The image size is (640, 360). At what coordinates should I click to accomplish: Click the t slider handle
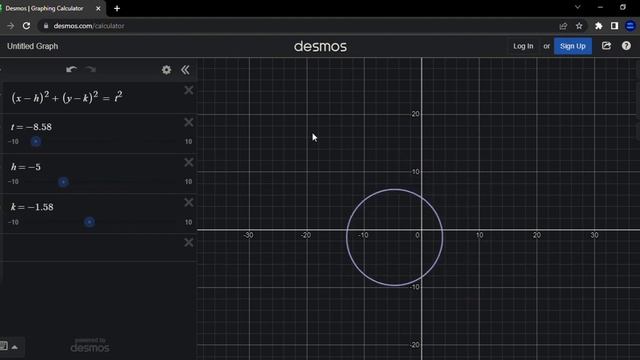pos(36,142)
